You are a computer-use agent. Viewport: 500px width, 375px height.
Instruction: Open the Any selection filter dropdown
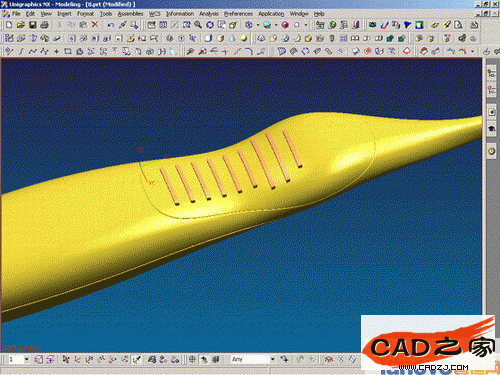(273, 359)
